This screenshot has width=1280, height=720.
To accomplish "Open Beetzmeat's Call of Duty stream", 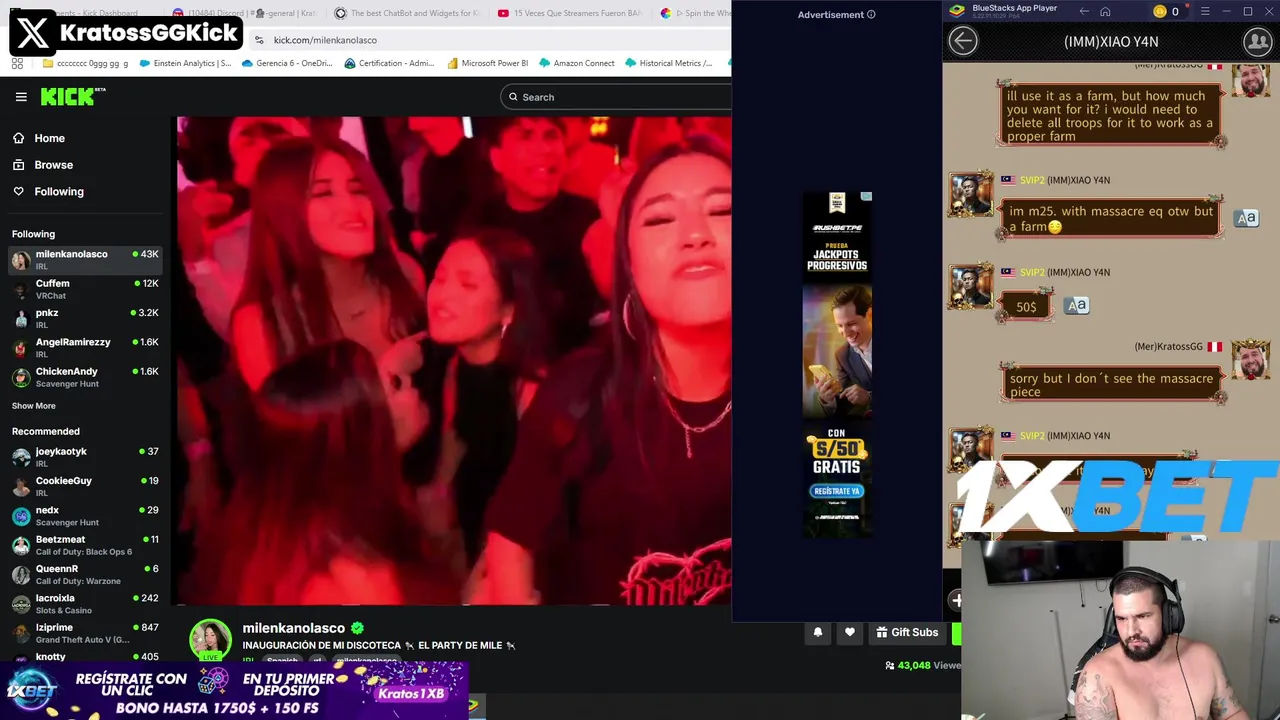I will pyautogui.click(x=85, y=545).
